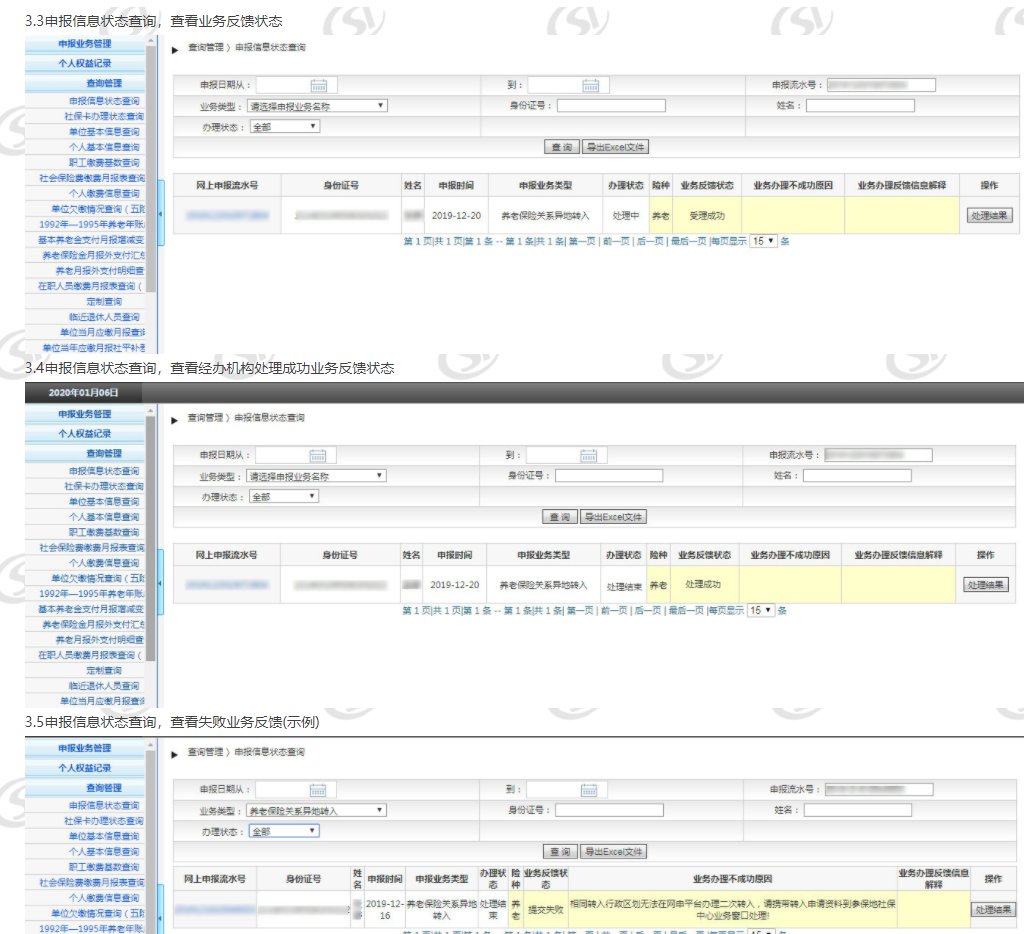
Task: Open end-date calendar icon in section 3.3
Action: tap(590, 86)
